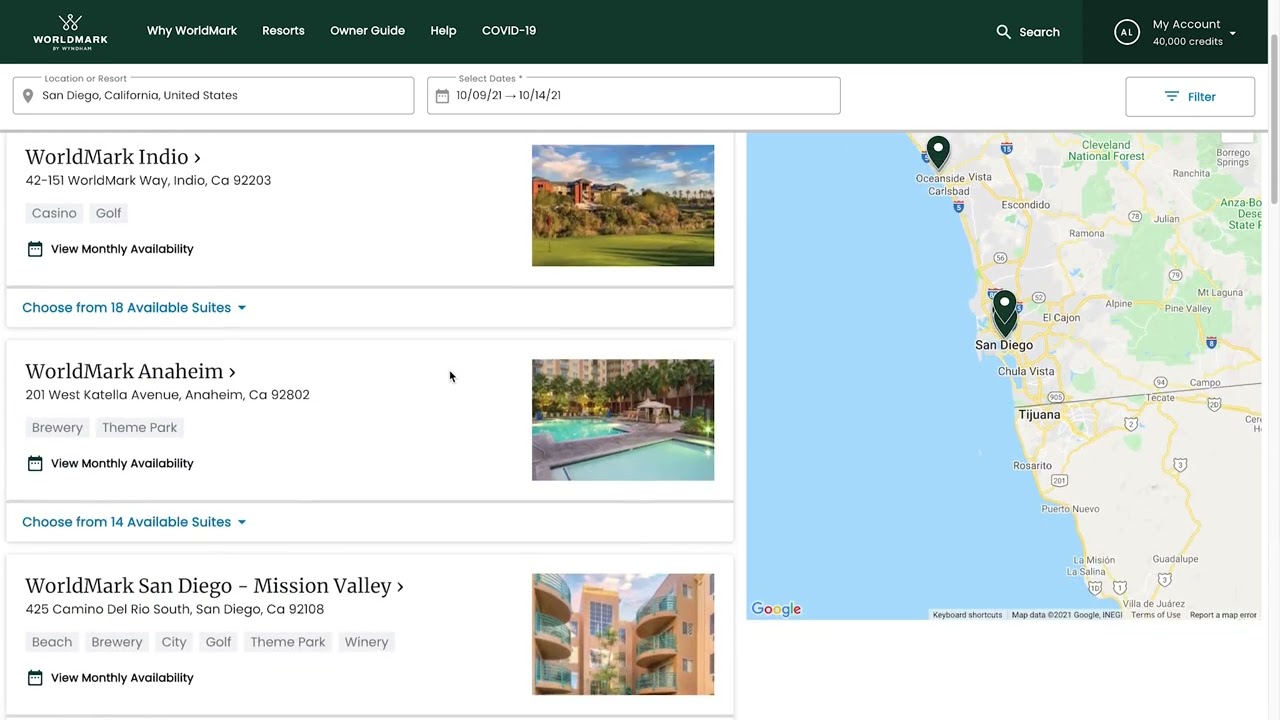1280x720 pixels.
Task: View Monthly Availability for WorldMark Indio
Action: click(x=122, y=249)
